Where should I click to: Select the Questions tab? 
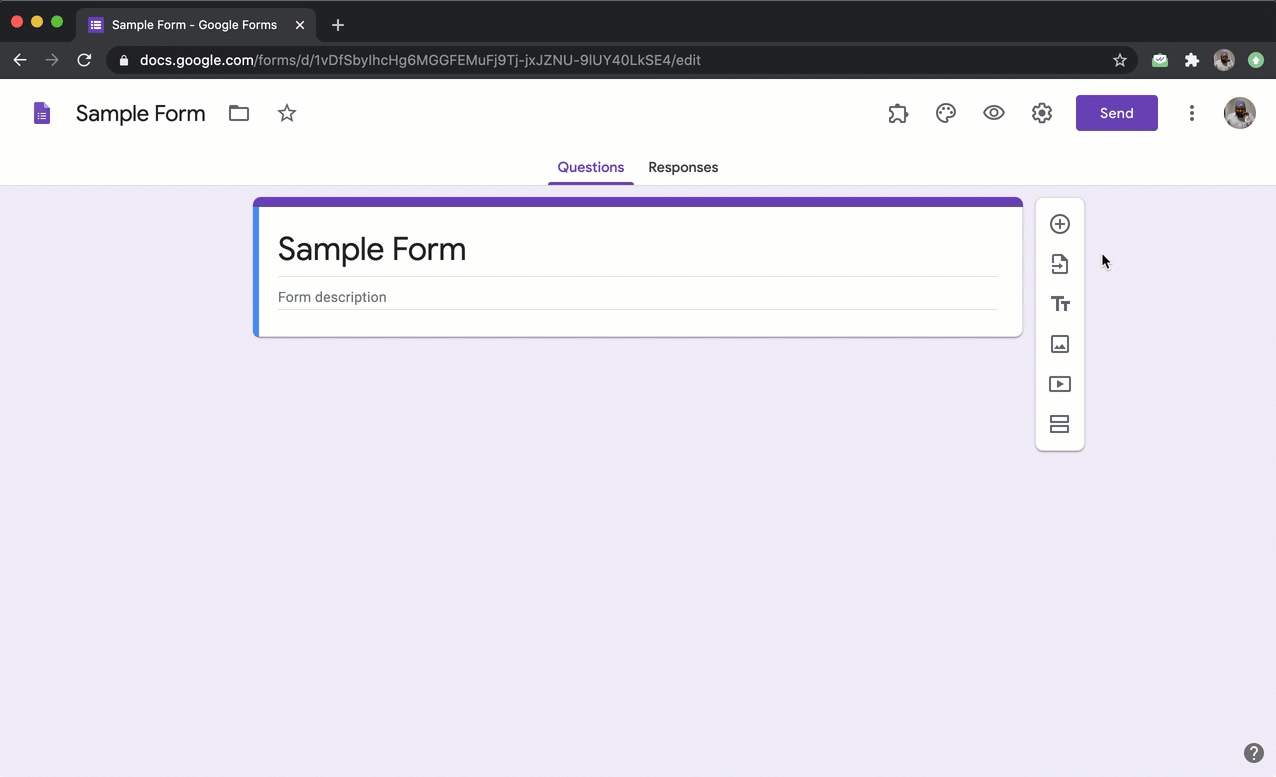click(x=591, y=167)
